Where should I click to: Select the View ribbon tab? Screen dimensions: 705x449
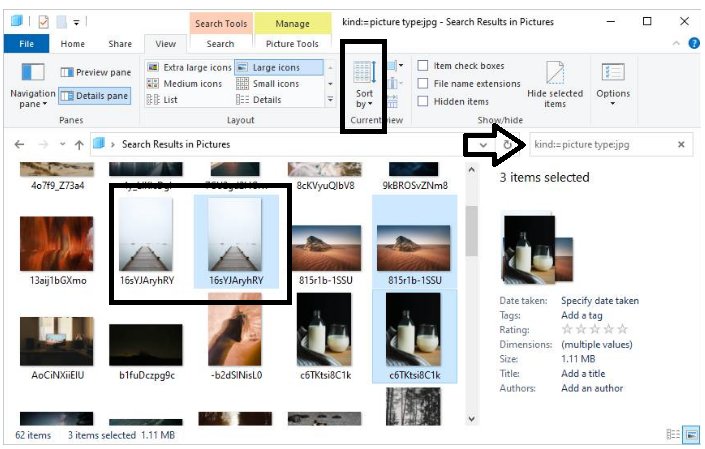(165, 44)
